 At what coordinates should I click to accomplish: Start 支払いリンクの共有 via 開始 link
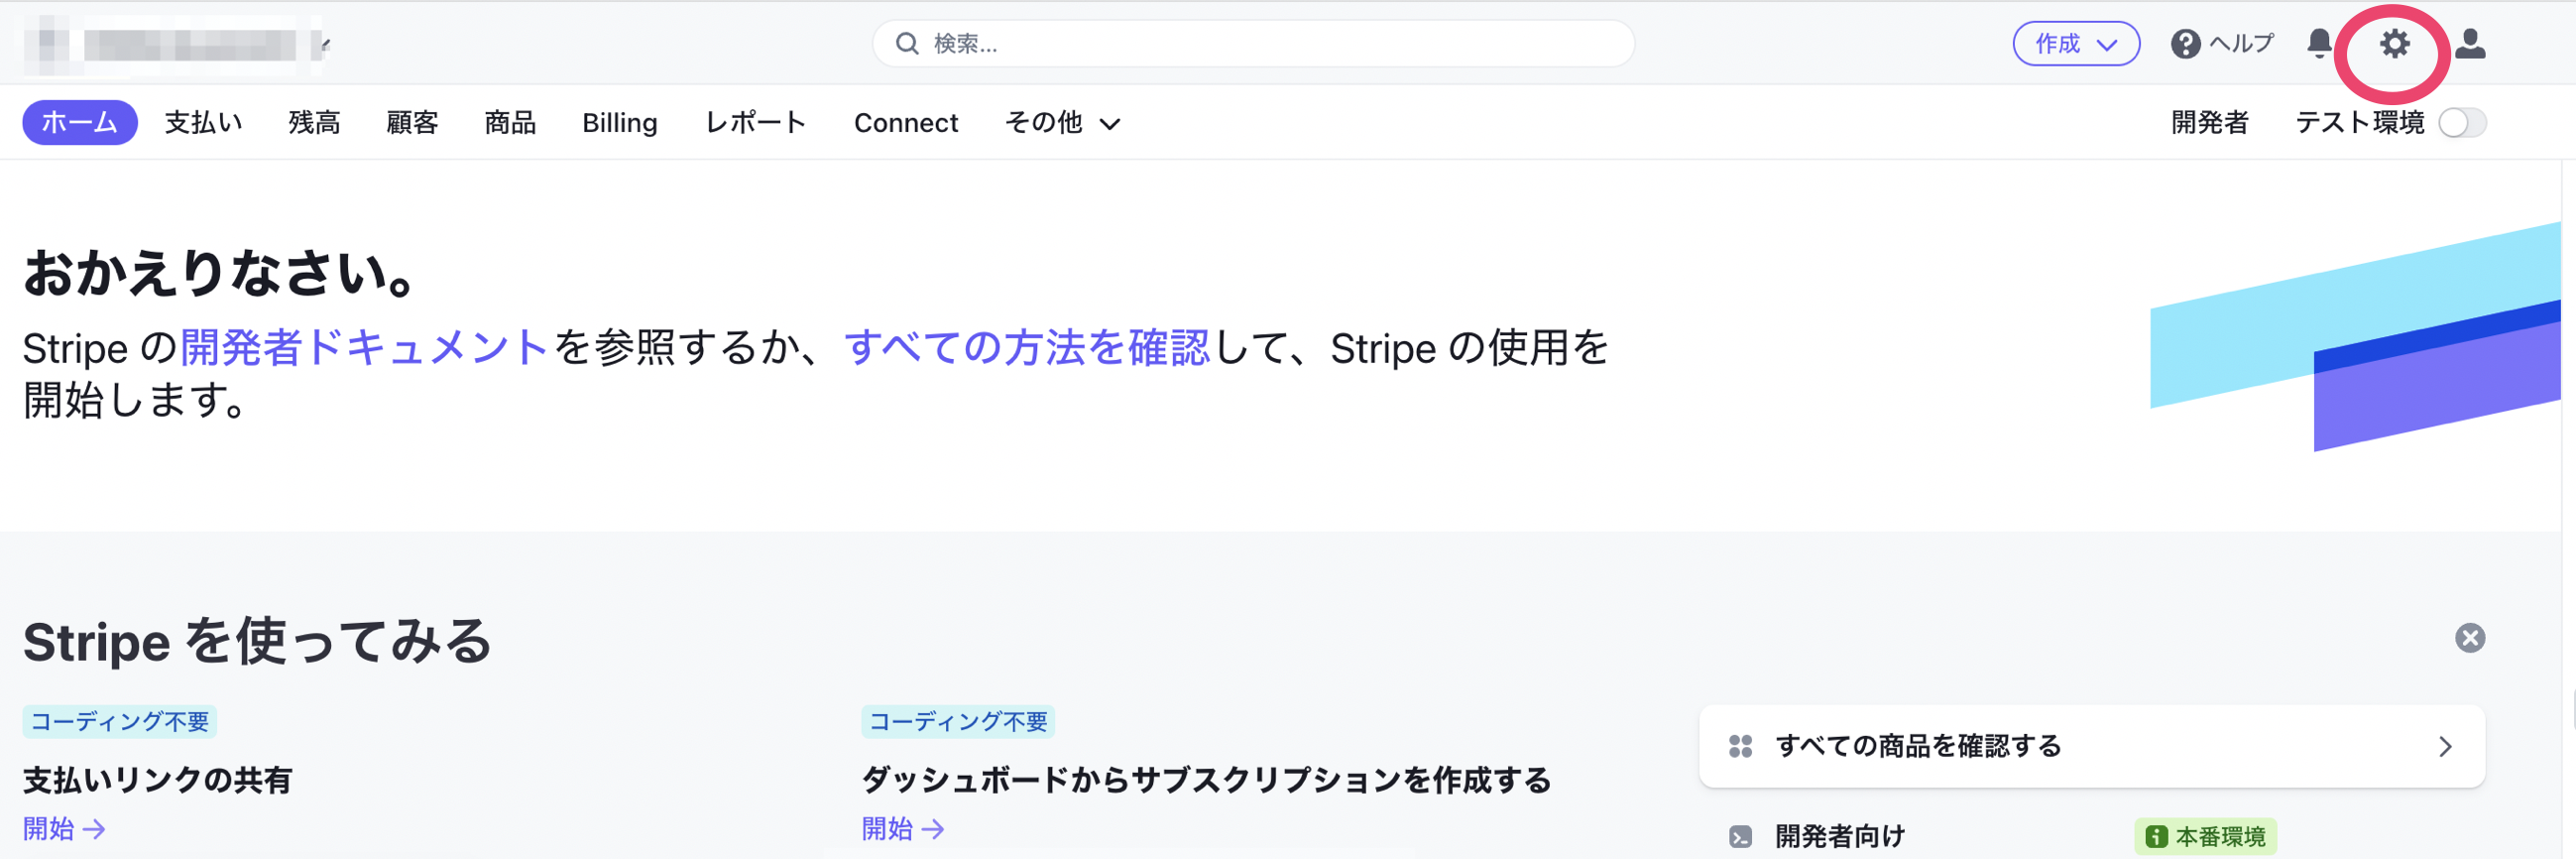[63, 828]
